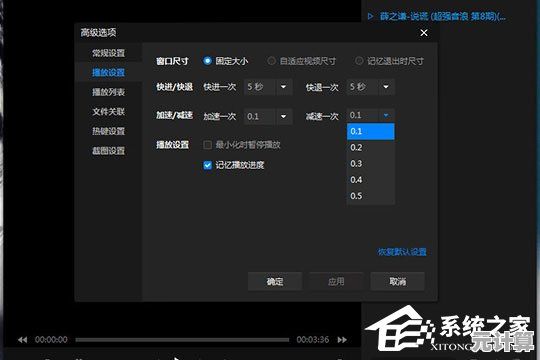Pick 0.1 in the dropdown list
The height and width of the screenshot is (360, 540).
point(371,131)
